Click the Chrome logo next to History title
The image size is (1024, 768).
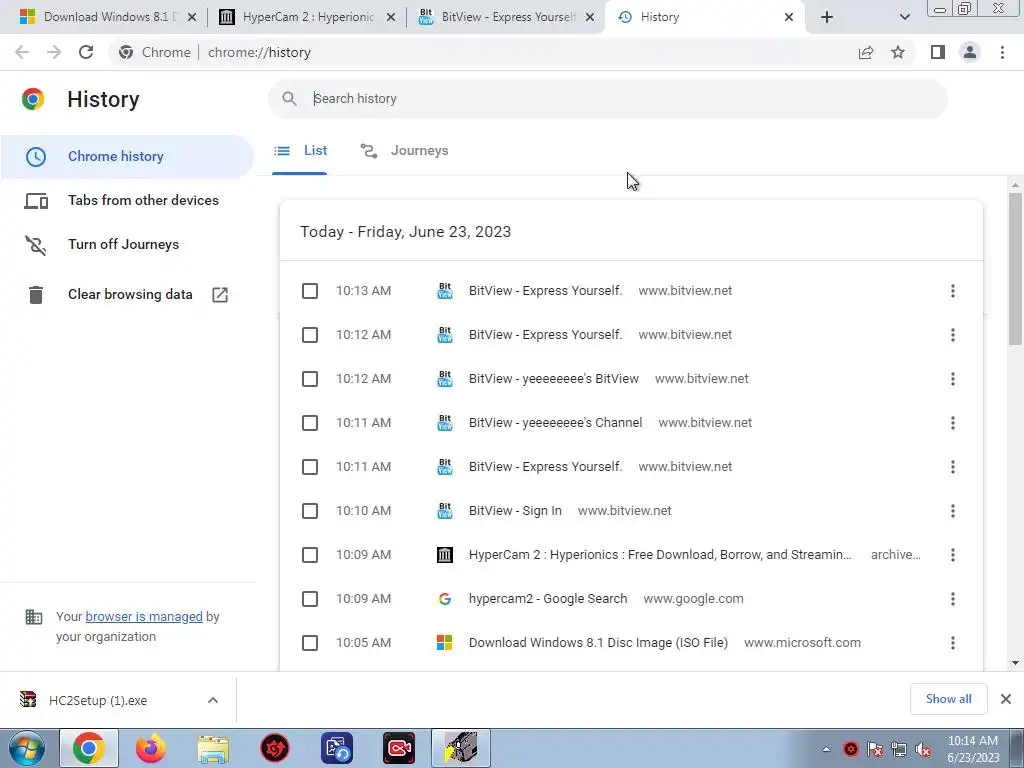point(33,99)
